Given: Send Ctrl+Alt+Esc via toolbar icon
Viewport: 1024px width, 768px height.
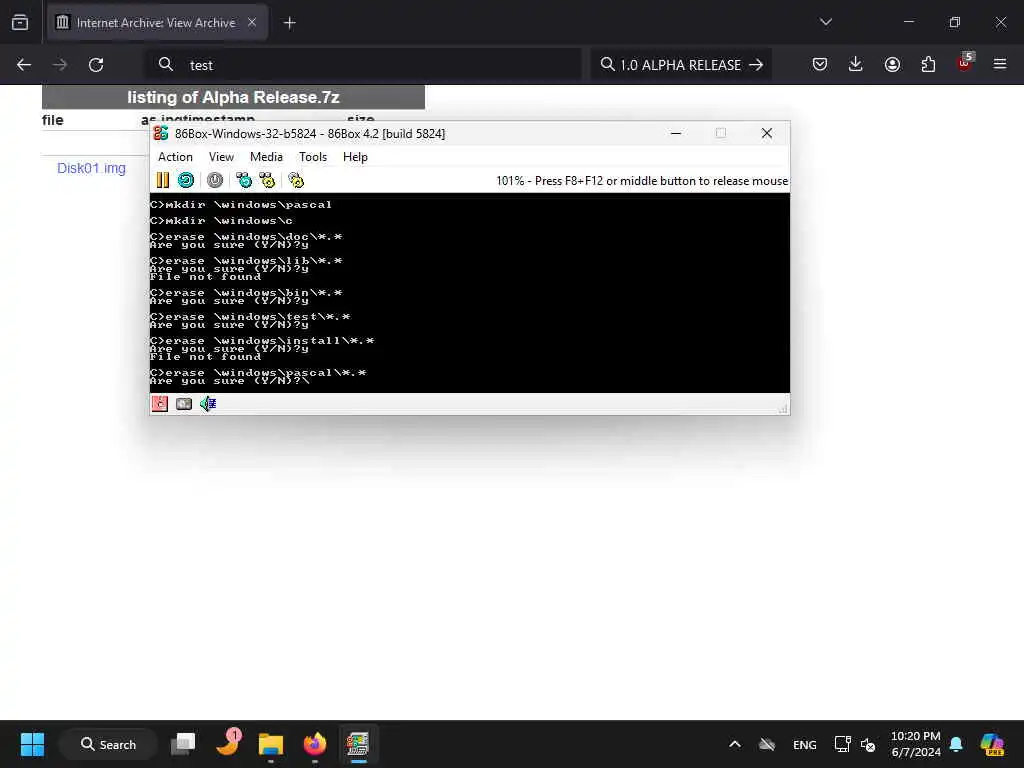Looking at the screenshot, I should click(x=267, y=180).
